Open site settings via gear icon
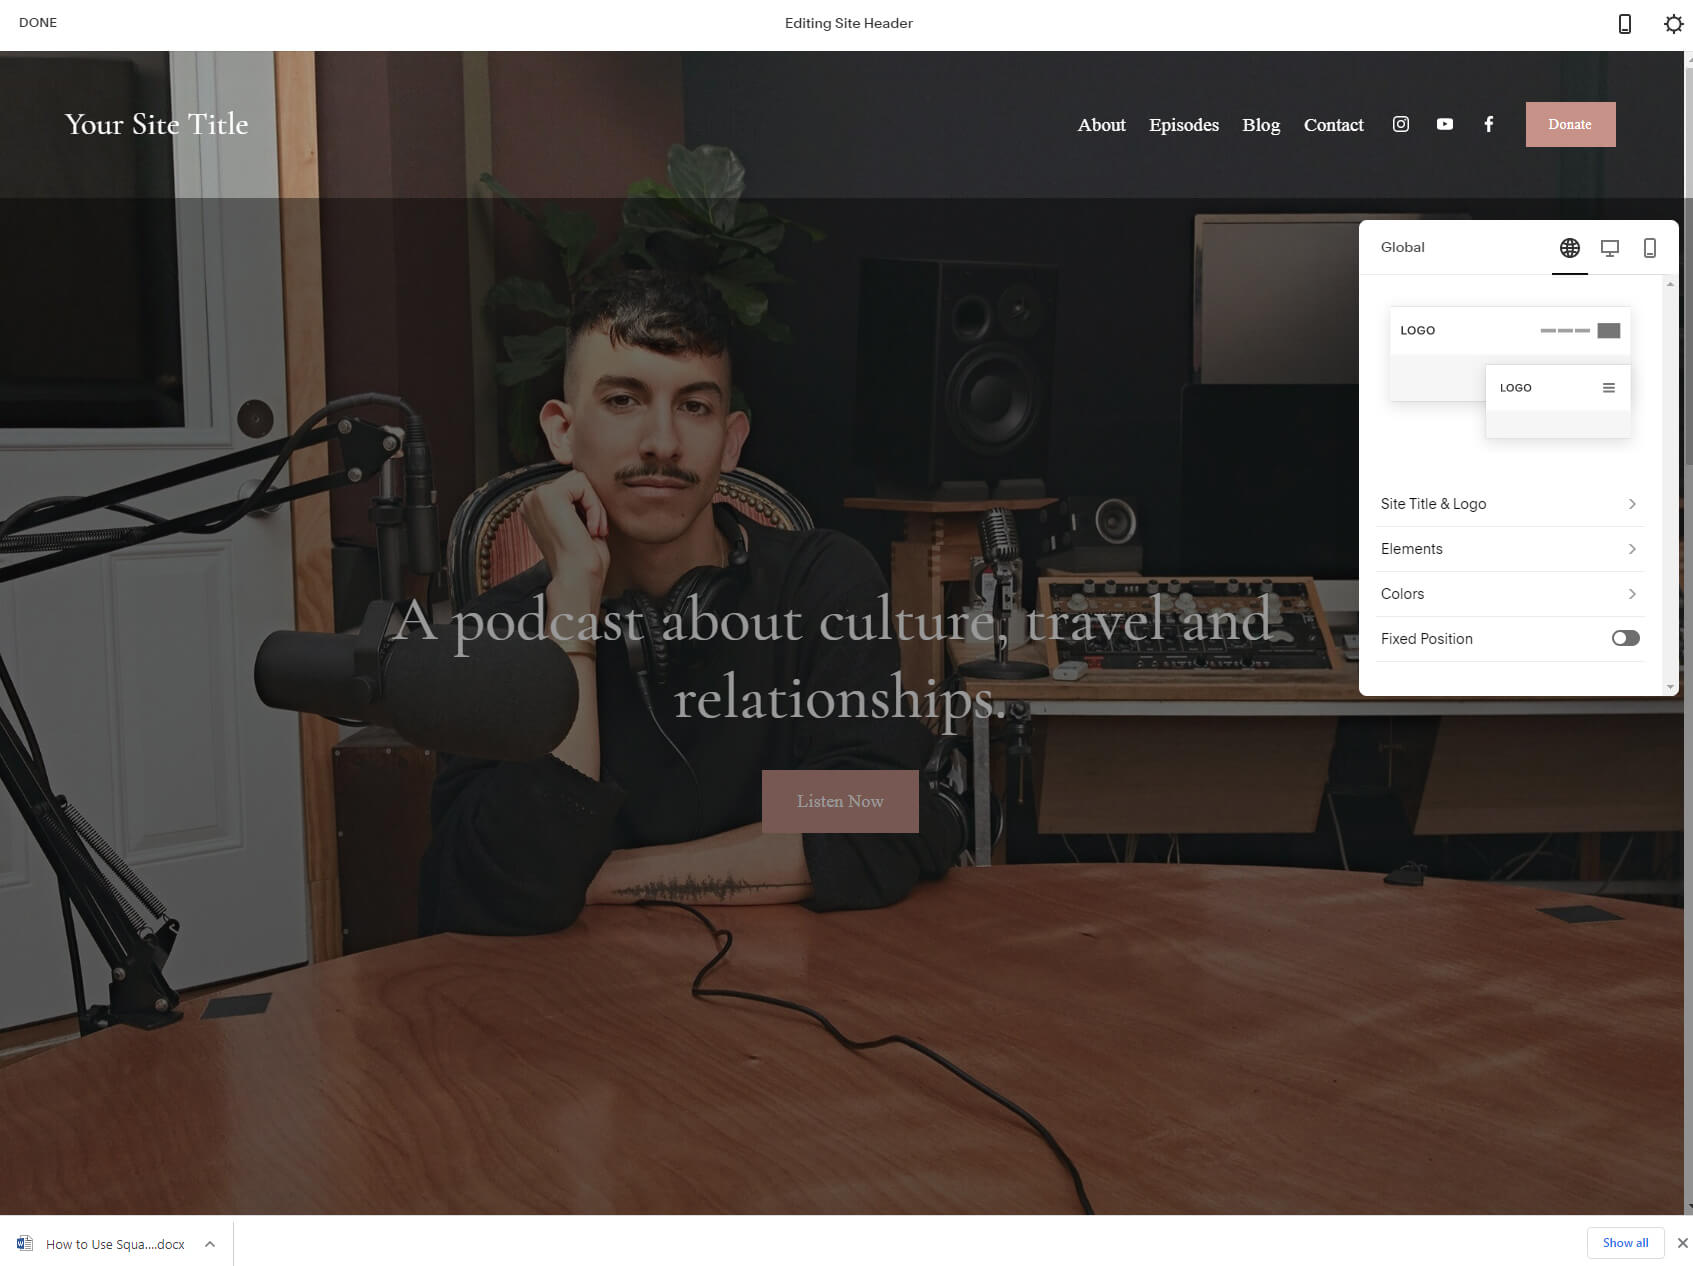Screen dimensions: 1693x1266 pyautogui.click(x=1672, y=23)
